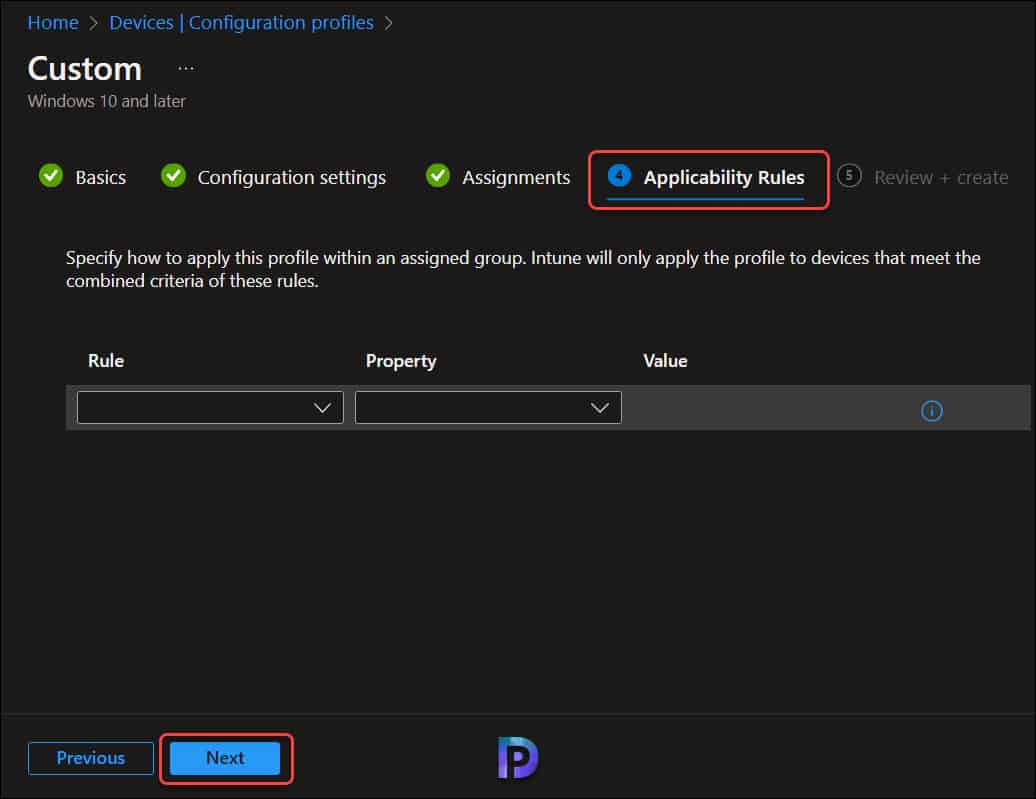Image resolution: width=1036 pixels, height=799 pixels.
Task: Go to Home breadcrumb link
Action: (x=53, y=22)
